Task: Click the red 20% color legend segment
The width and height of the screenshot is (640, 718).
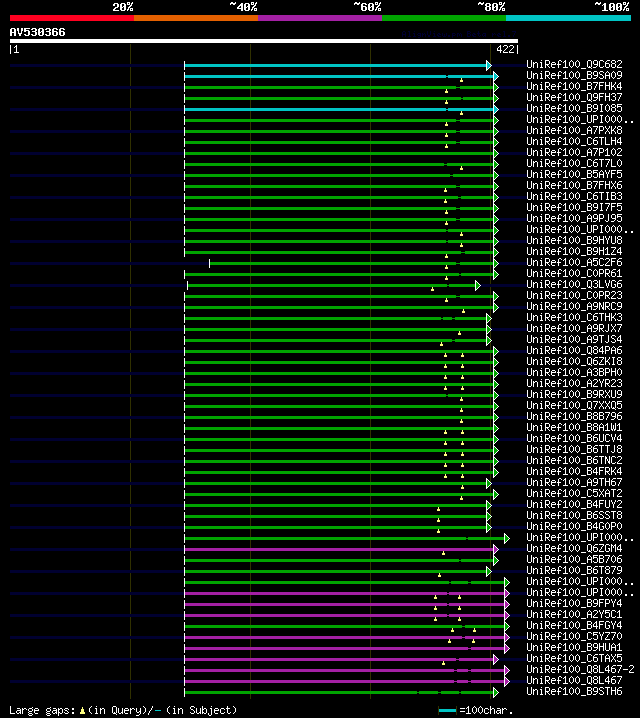Action: click(x=72, y=18)
